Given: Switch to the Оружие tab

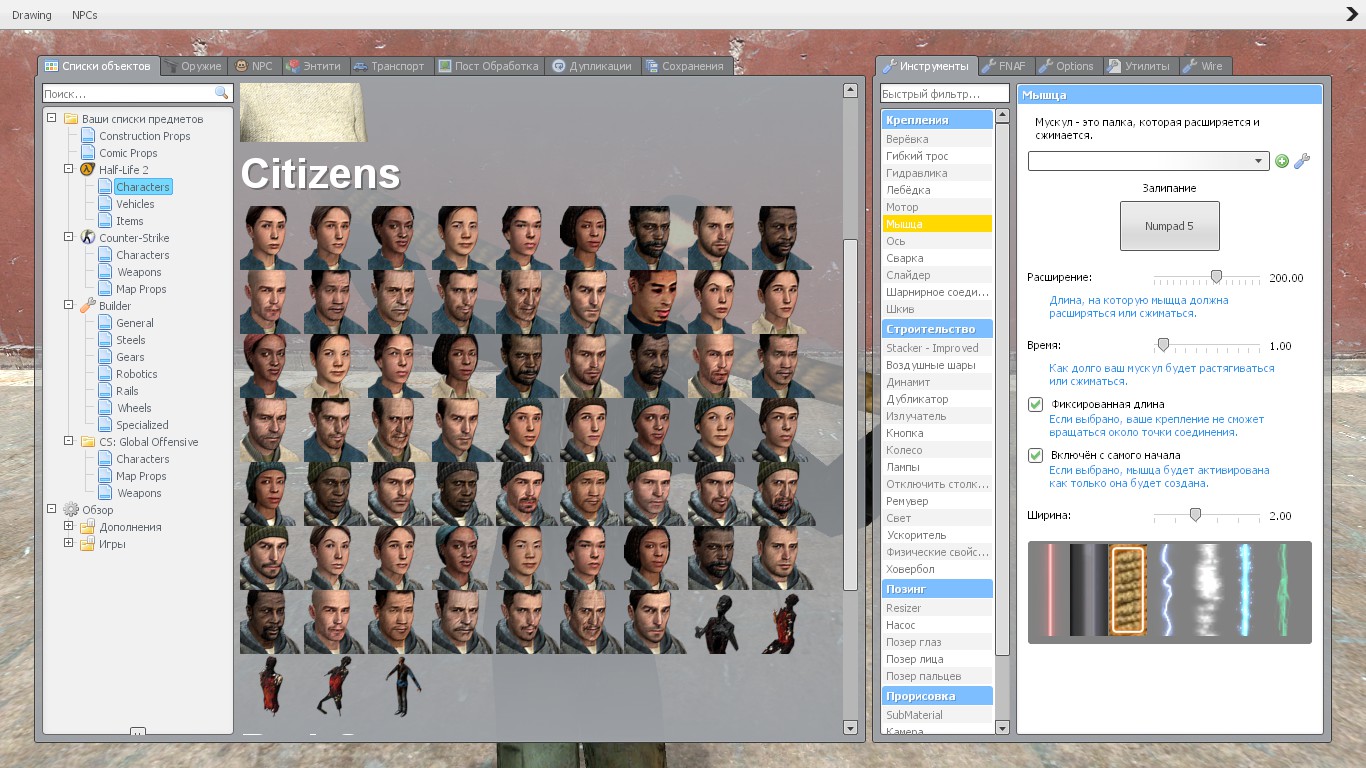Looking at the screenshot, I should click(194, 66).
